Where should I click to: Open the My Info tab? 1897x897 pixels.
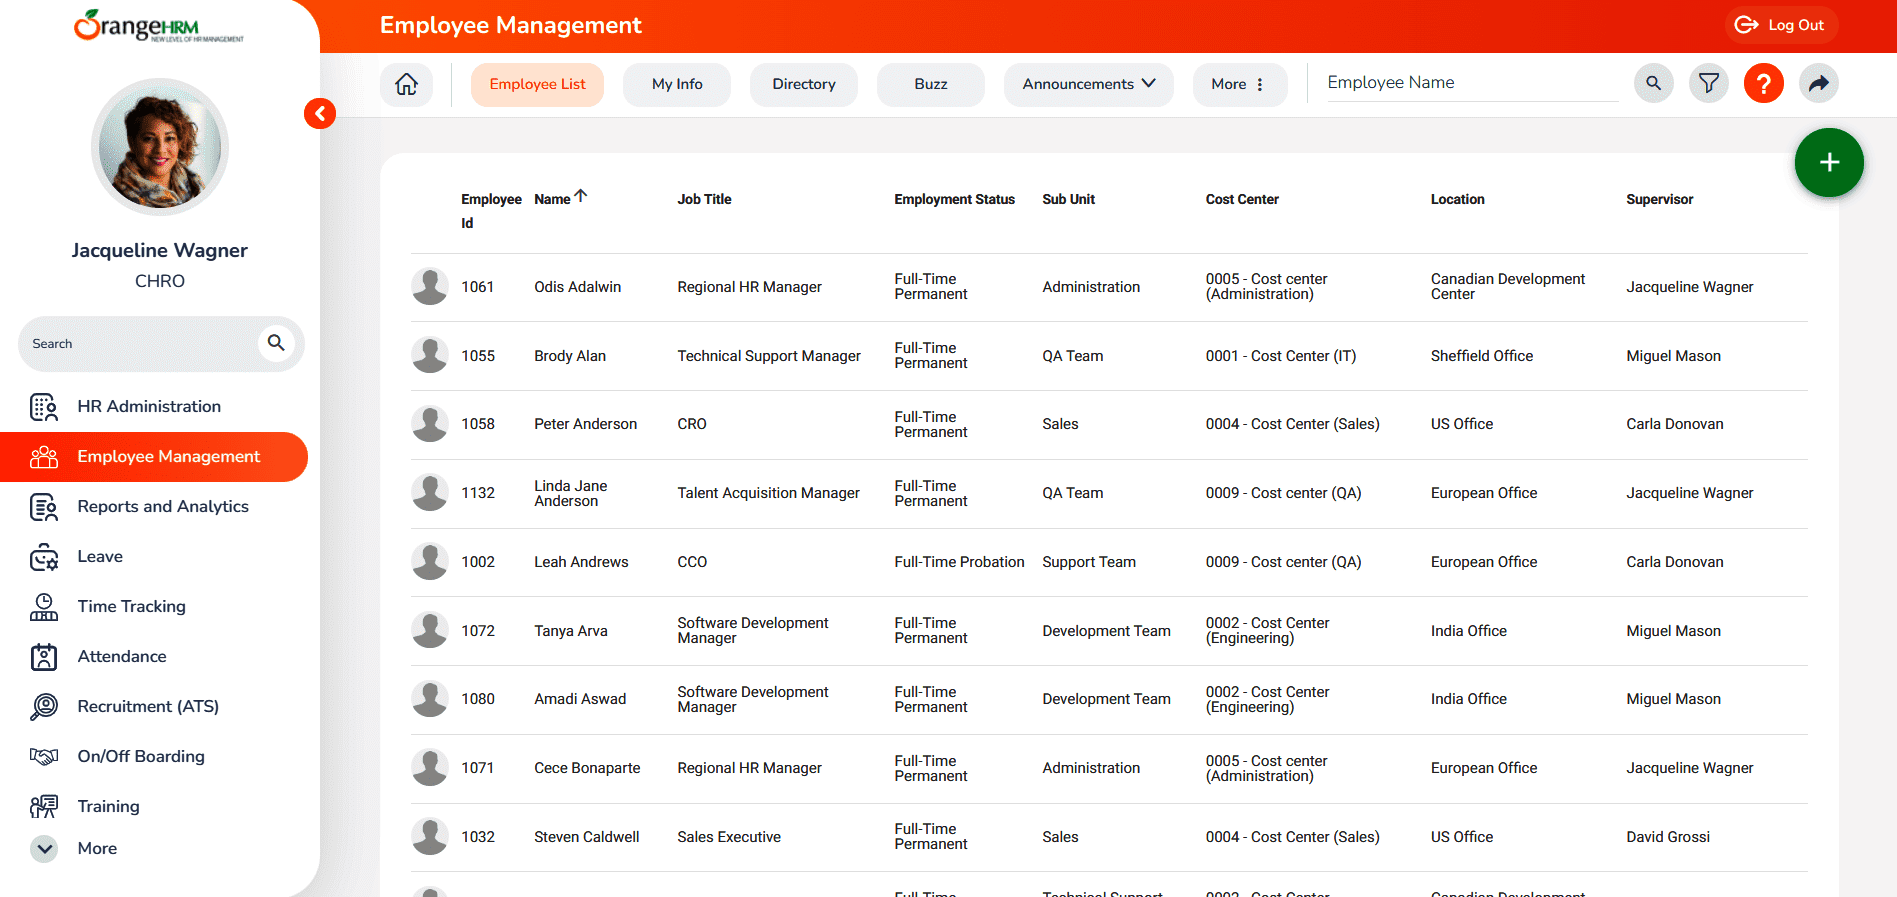(x=677, y=84)
